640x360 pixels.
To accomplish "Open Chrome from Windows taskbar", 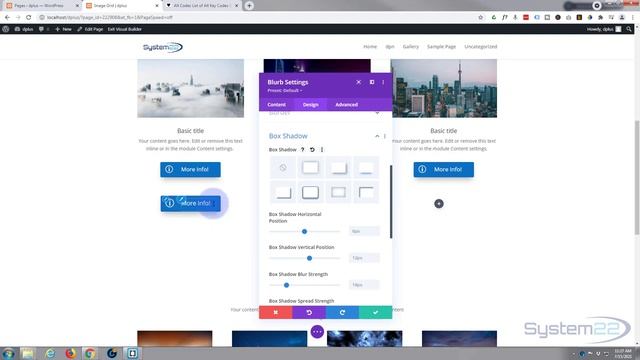I will 90,353.
